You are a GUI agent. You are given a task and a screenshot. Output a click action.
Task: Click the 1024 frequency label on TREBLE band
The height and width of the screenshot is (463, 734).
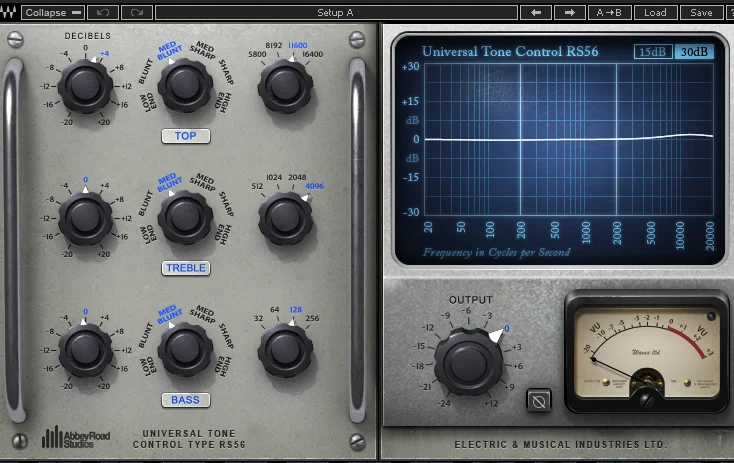[x=274, y=177]
